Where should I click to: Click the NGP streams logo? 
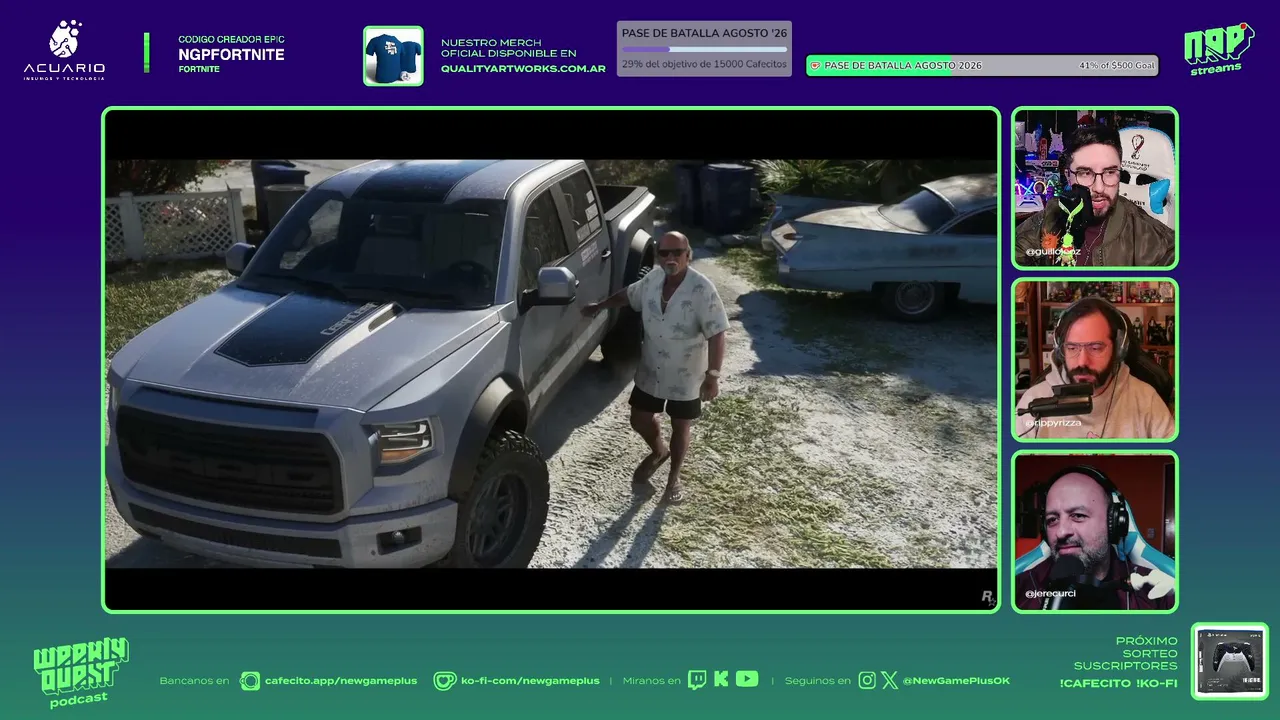[x=1218, y=49]
